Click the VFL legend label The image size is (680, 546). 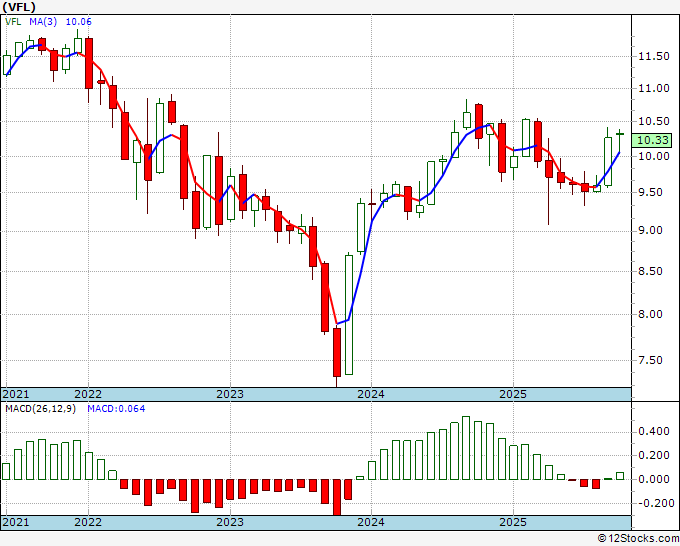click(13, 22)
